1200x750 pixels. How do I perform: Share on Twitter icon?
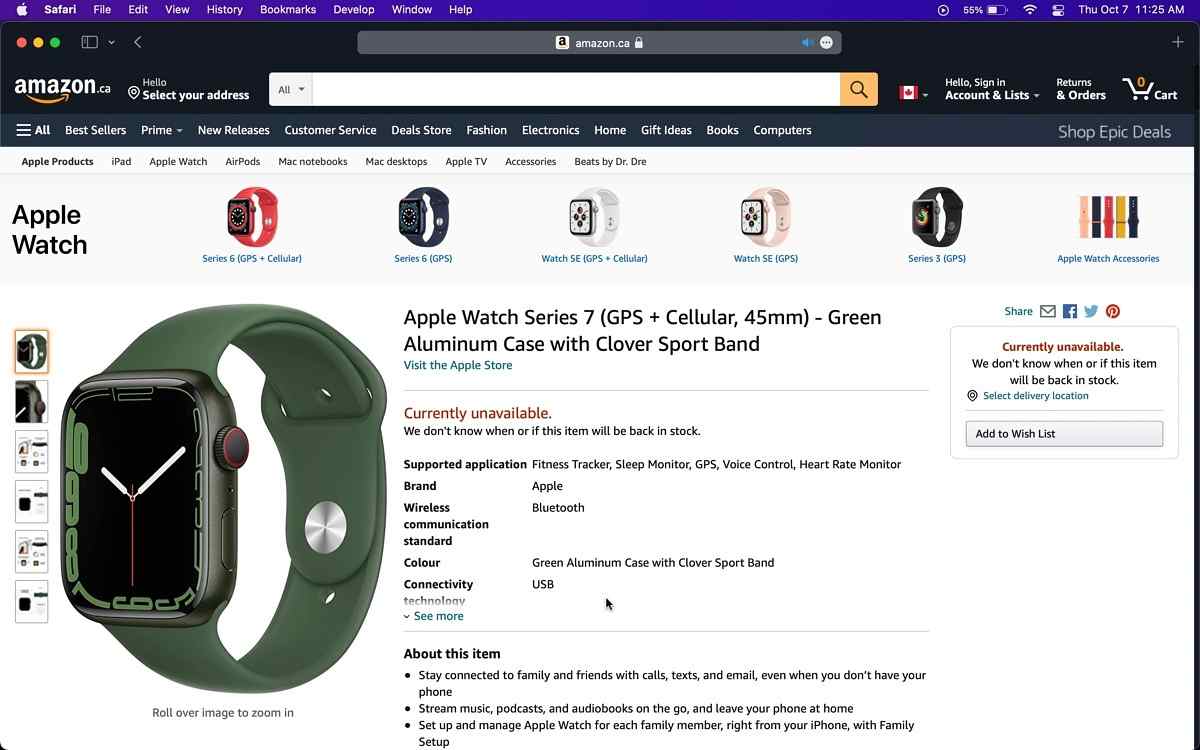pyautogui.click(x=1091, y=311)
